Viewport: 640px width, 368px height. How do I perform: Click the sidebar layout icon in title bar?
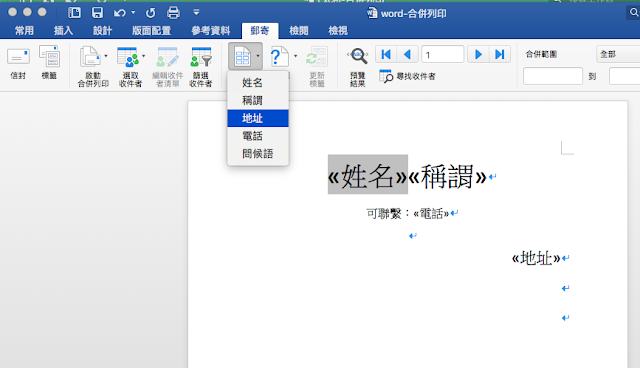[x=74, y=13]
